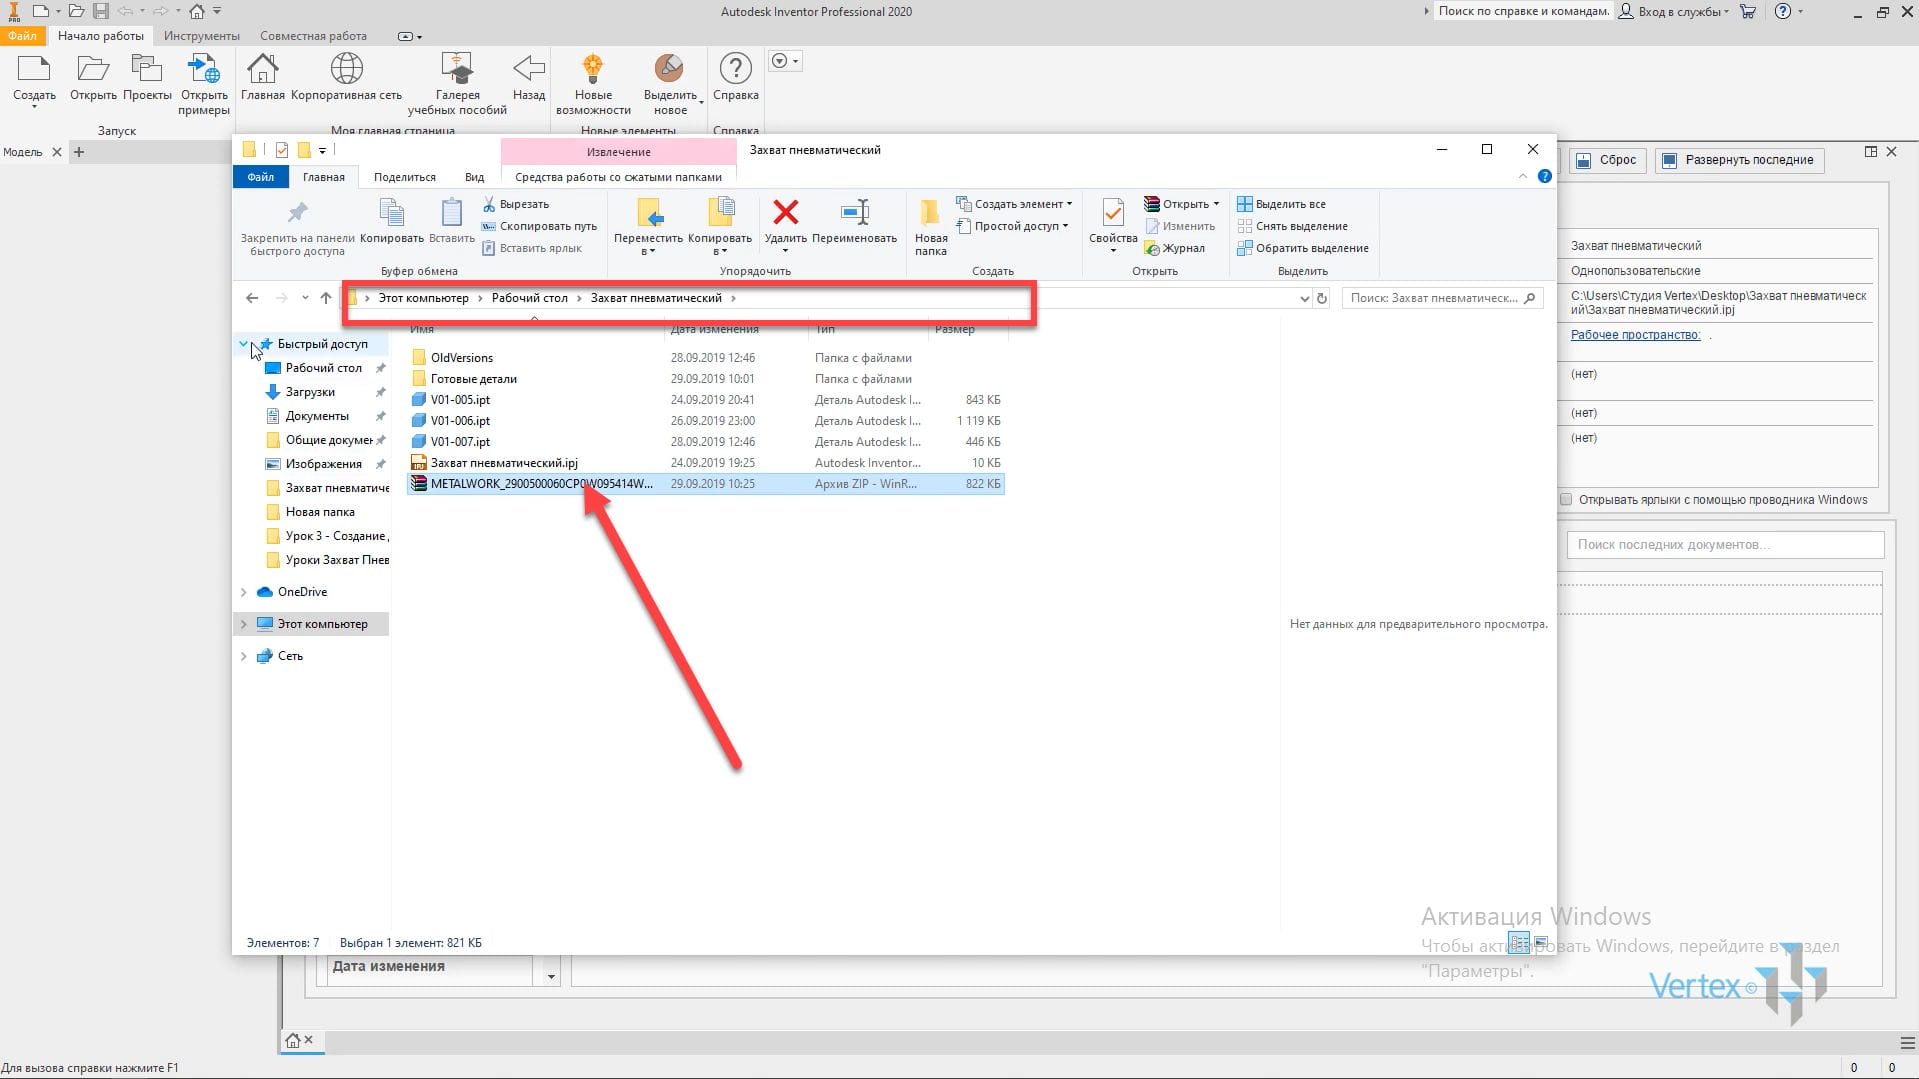Click Рабочий стол breadcrumb in address bar
Screen dimensions: 1919x1079
pyautogui.click(x=529, y=298)
